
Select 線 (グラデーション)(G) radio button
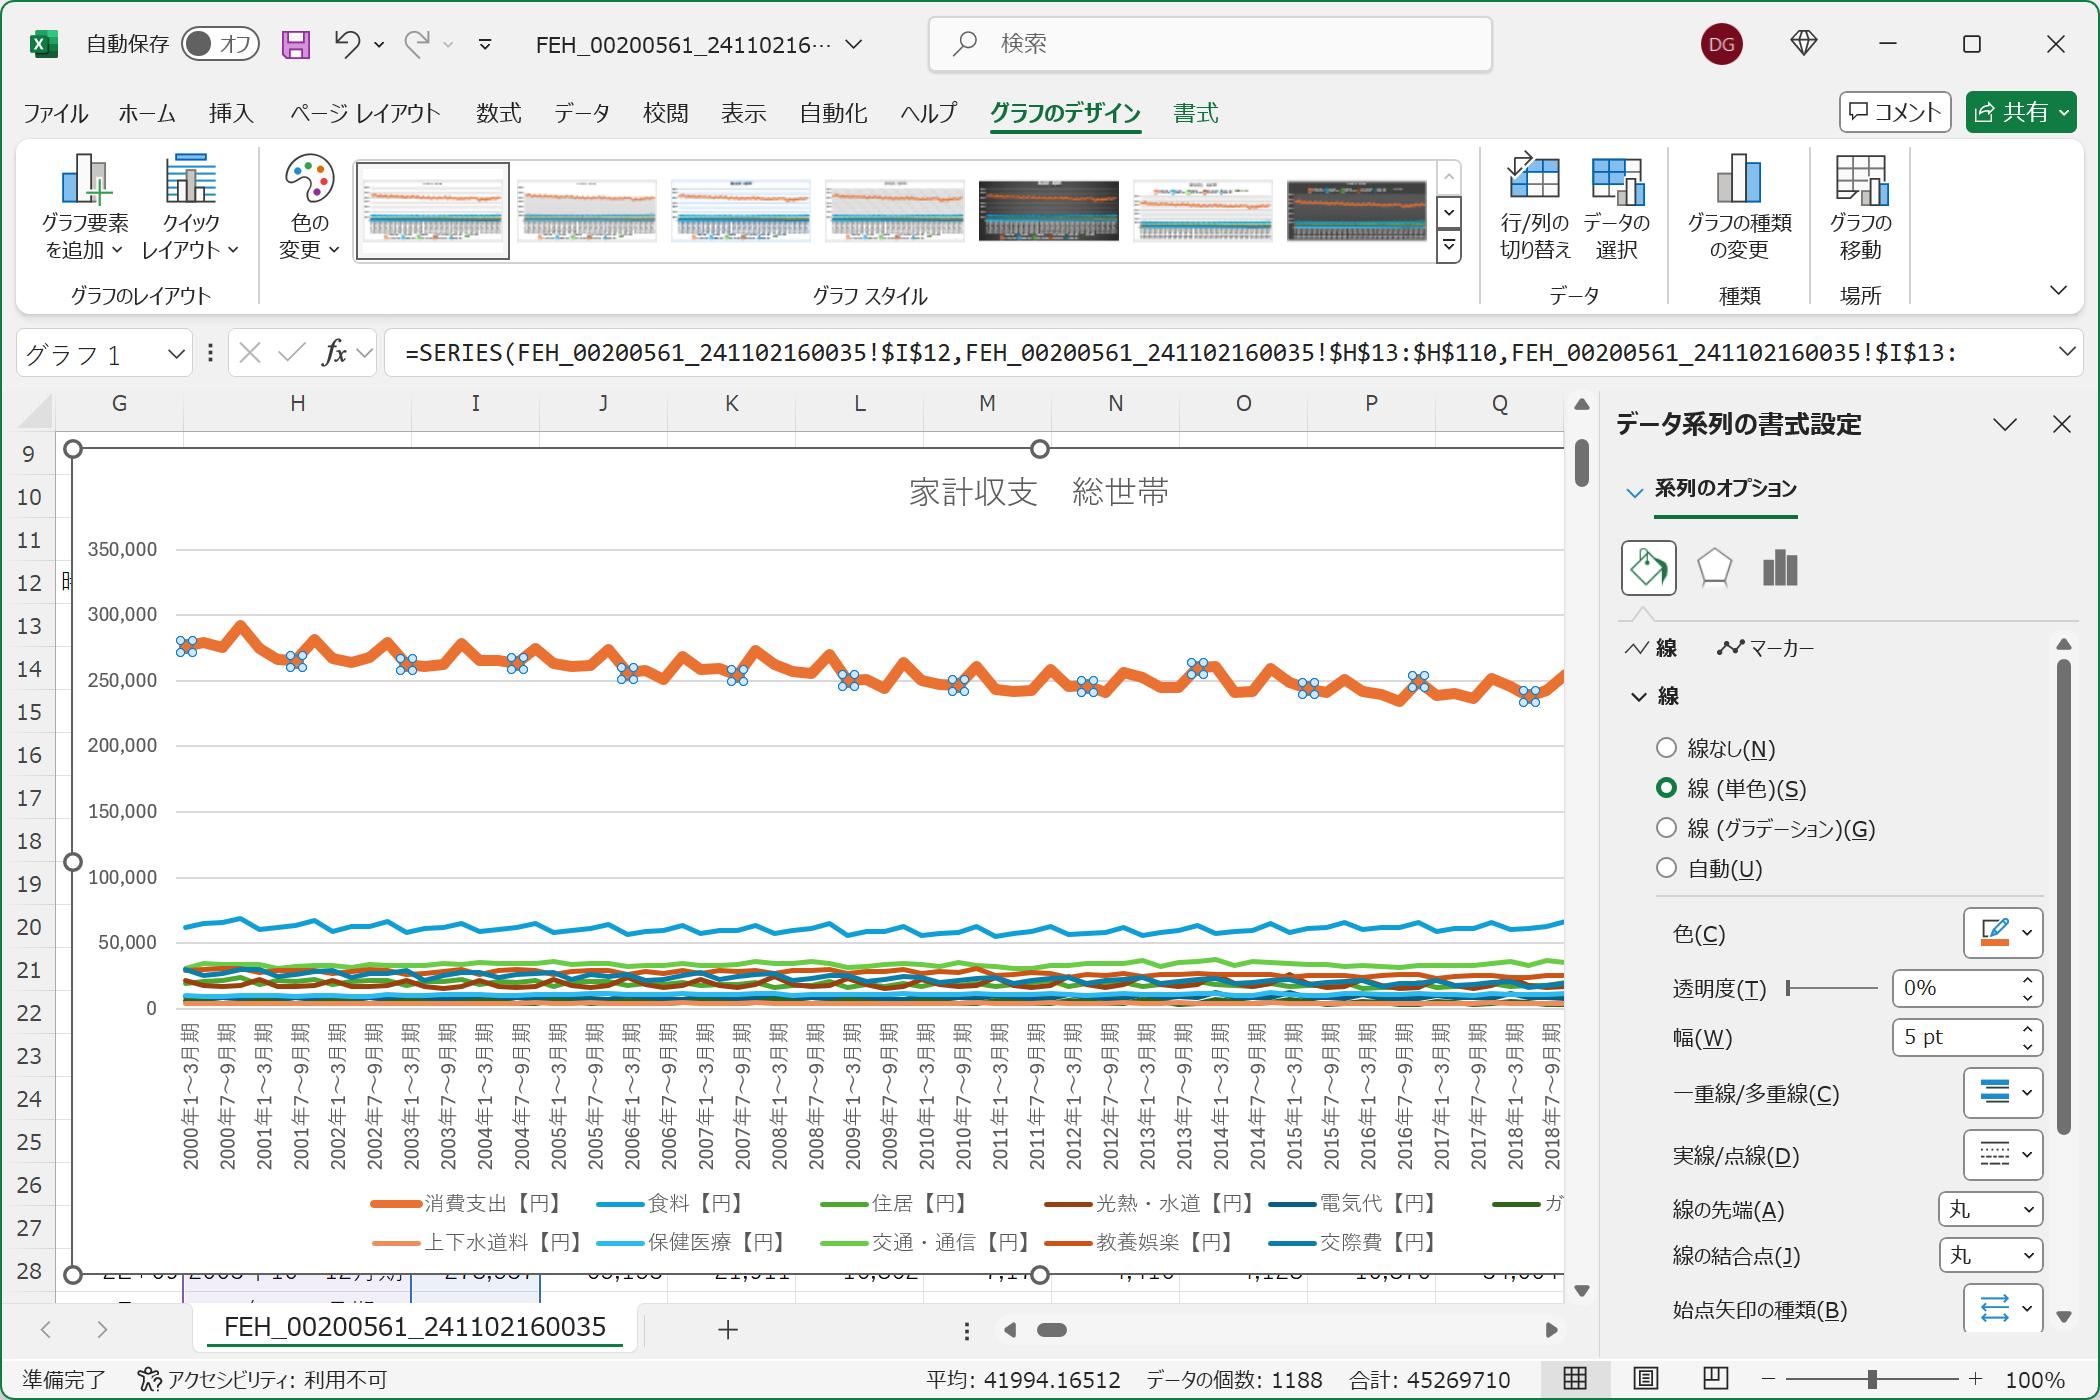coord(1666,828)
